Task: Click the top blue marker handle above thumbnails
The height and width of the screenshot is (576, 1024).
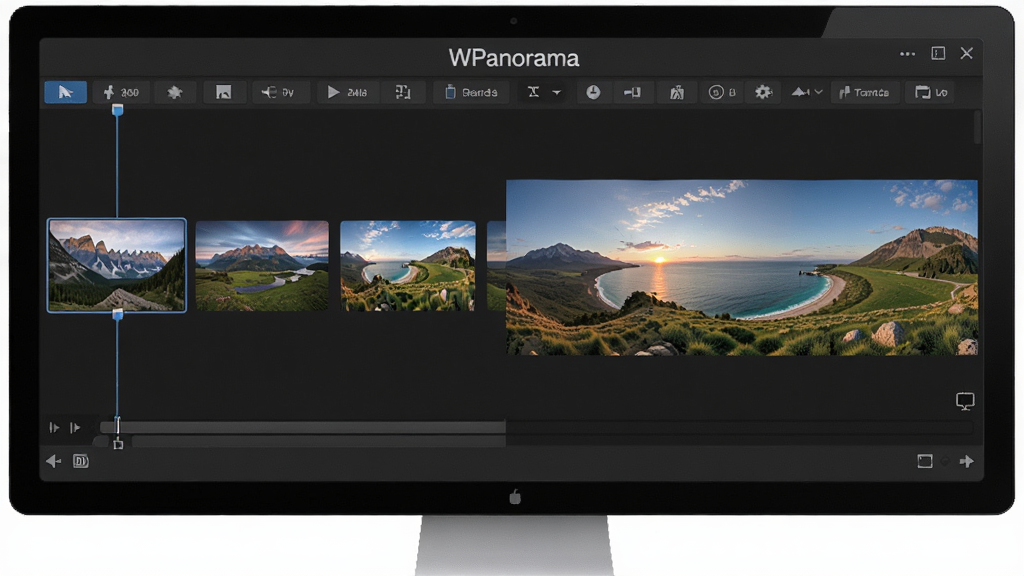Action: [x=118, y=110]
